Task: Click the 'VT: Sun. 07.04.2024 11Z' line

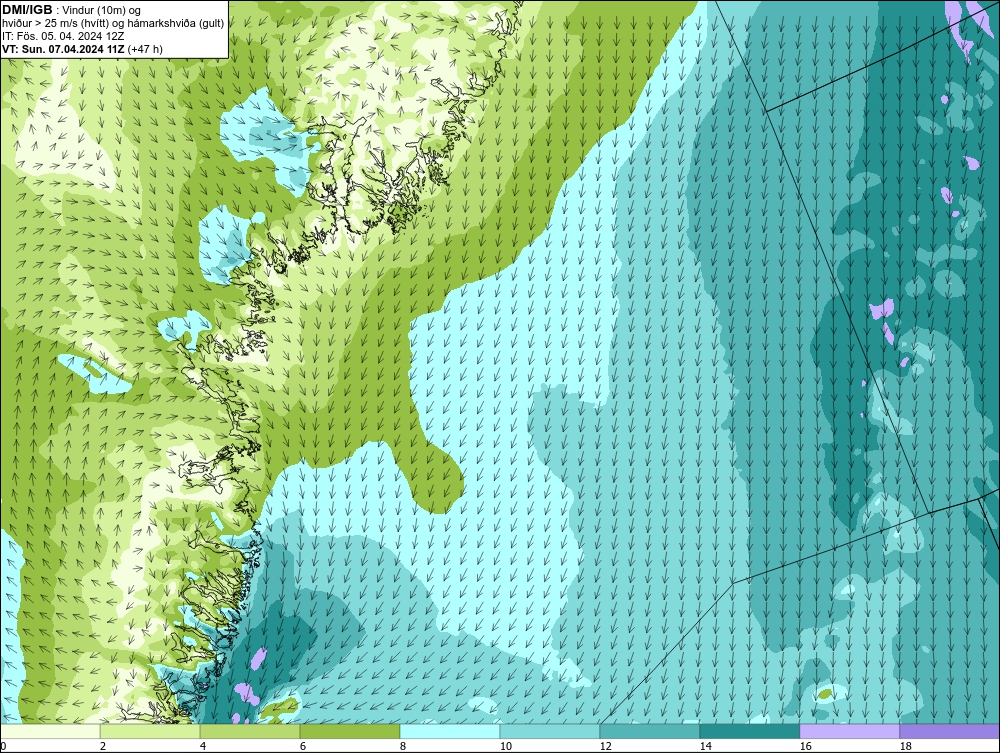Action: point(63,48)
